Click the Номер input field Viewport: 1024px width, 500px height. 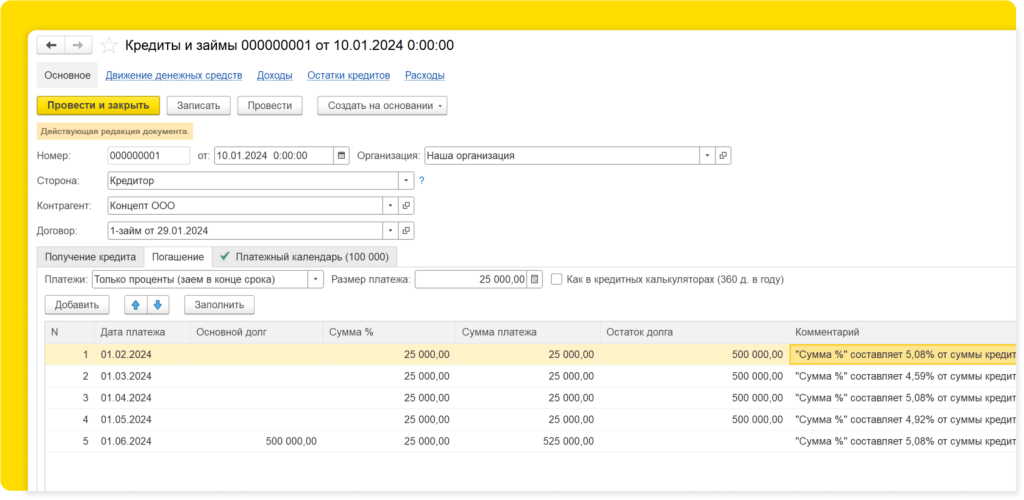(148, 156)
